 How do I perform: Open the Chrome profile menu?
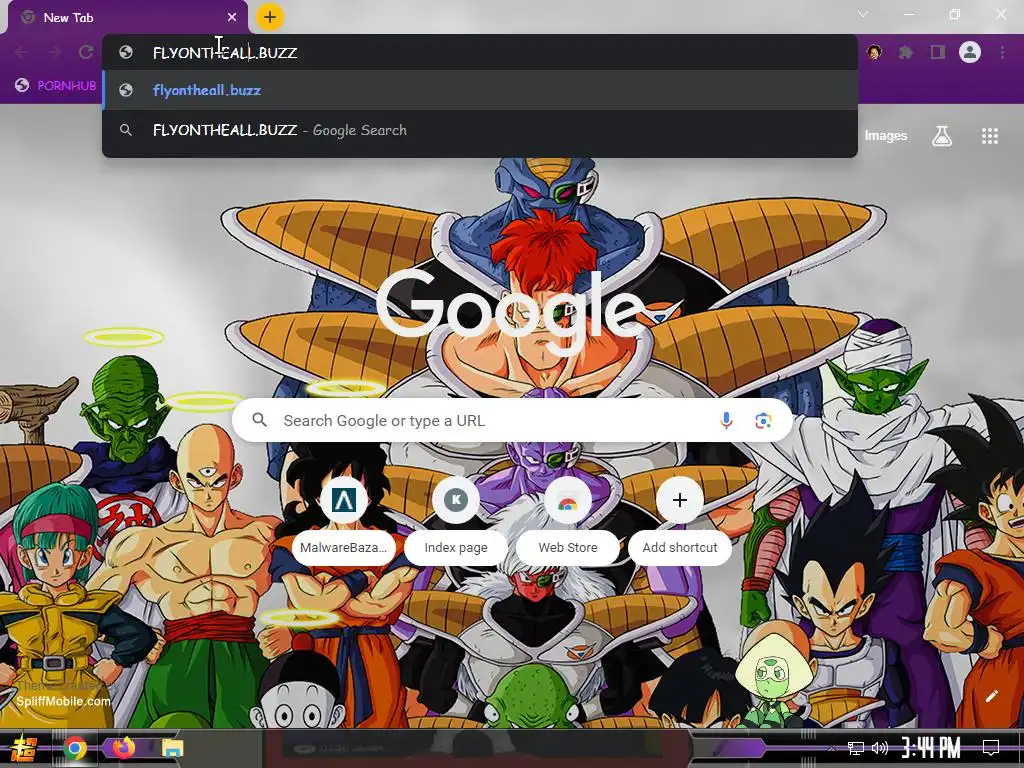[970, 52]
